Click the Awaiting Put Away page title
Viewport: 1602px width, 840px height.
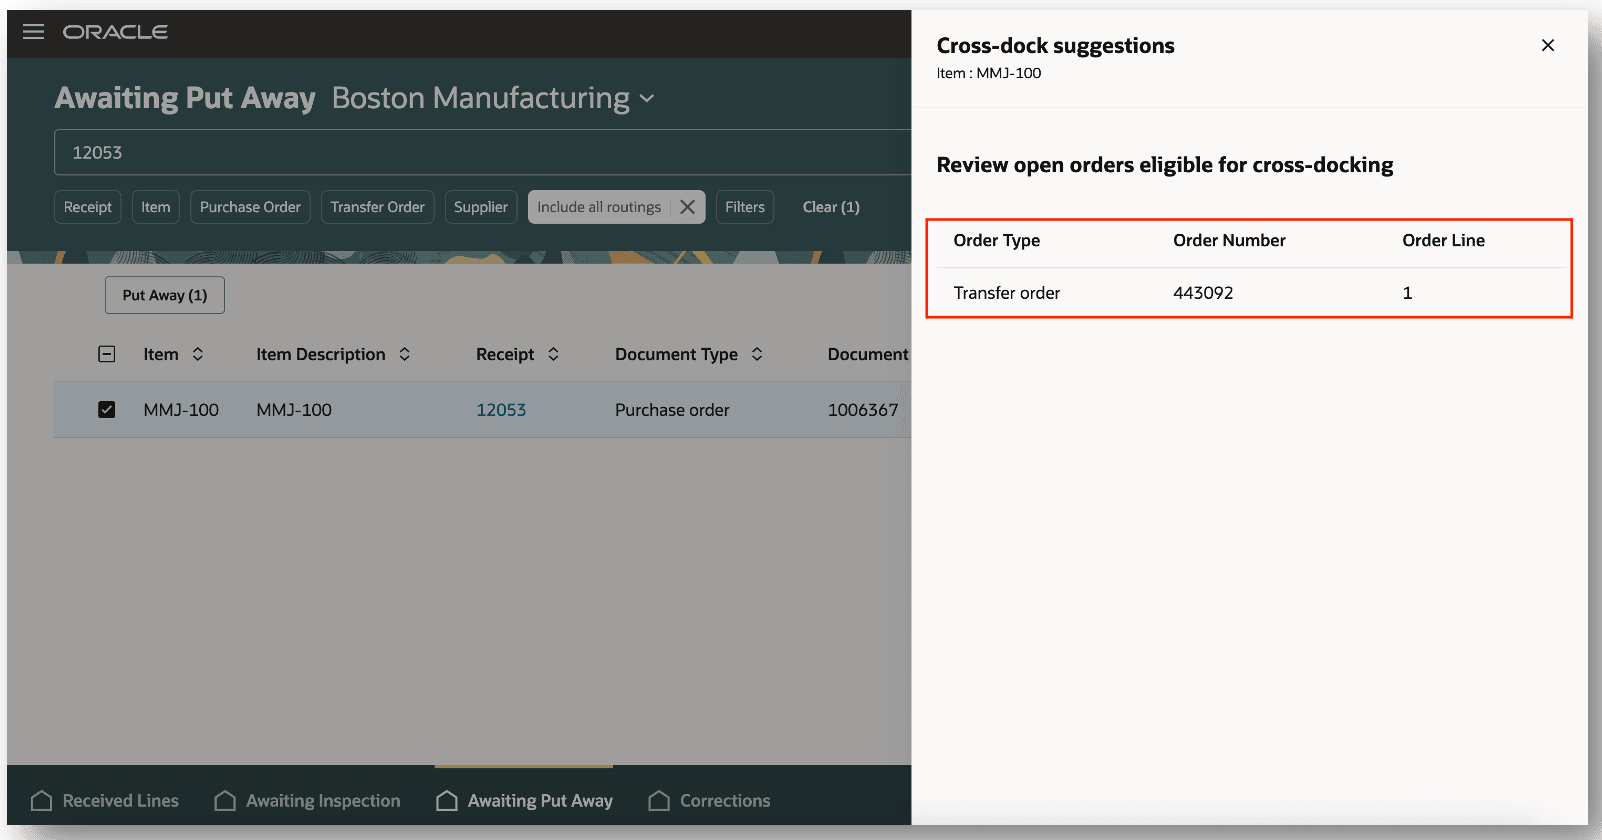[185, 98]
